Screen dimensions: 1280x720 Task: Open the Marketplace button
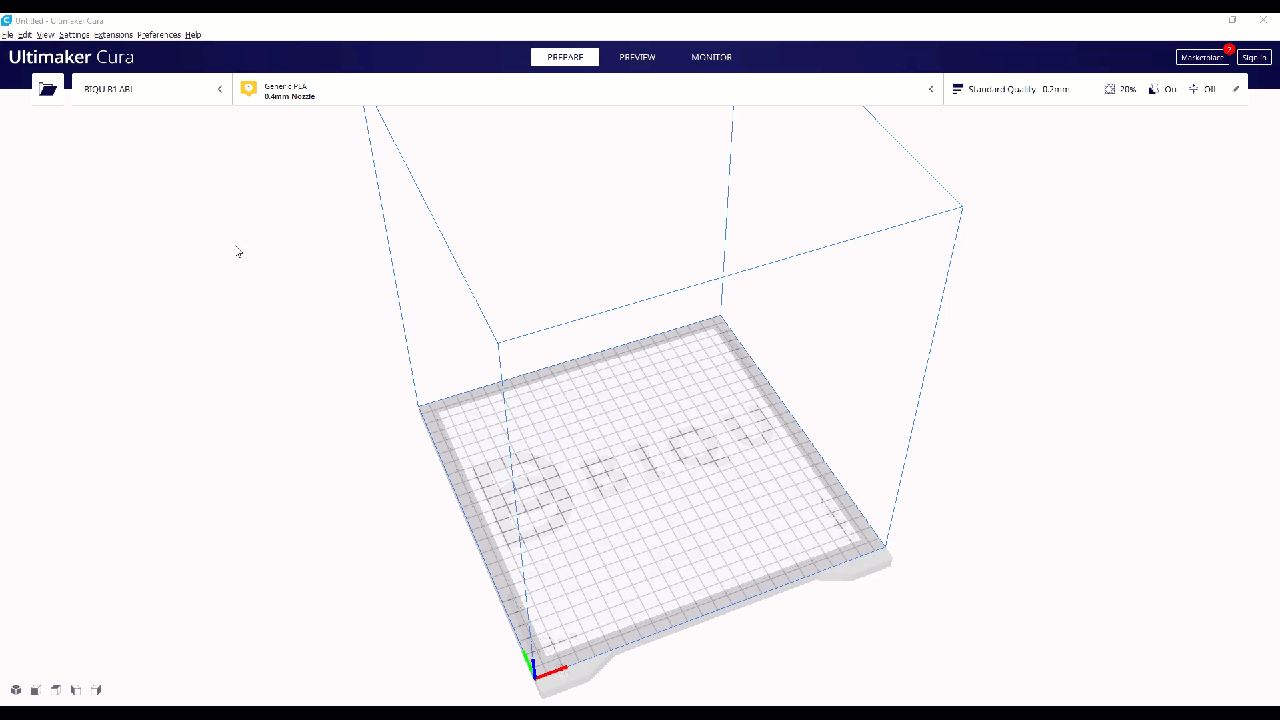pyautogui.click(x=1203, y=57)
